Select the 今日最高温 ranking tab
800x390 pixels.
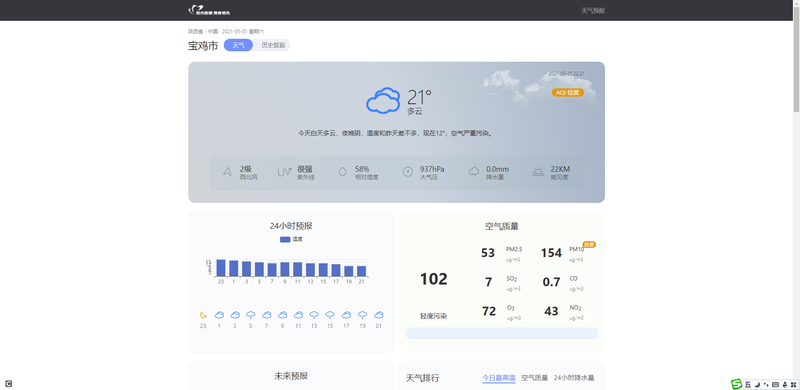[498, 378]
